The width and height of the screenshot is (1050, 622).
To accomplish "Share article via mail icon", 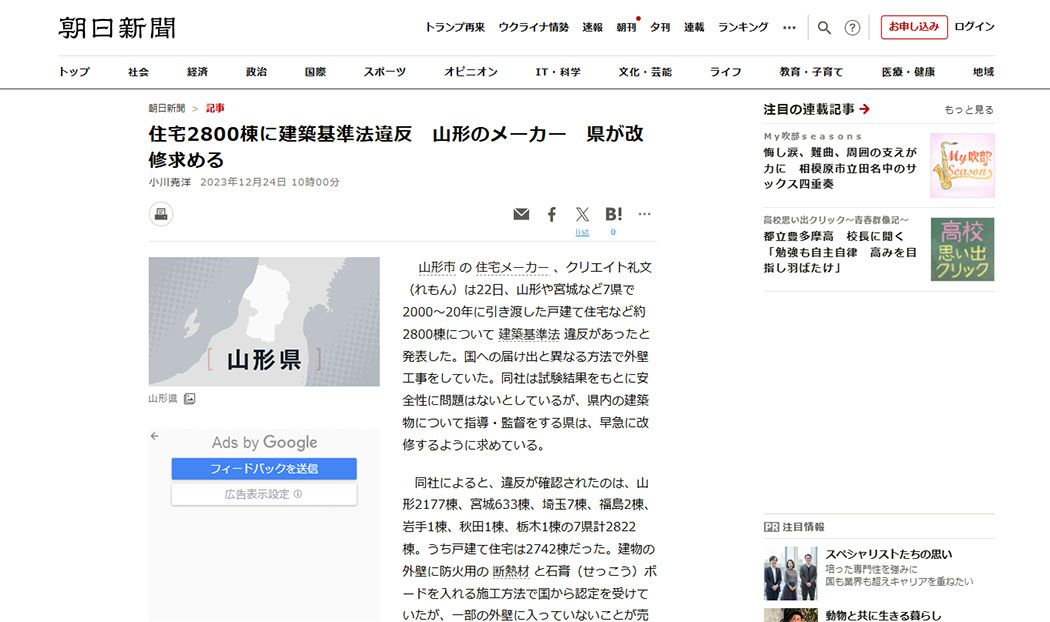I will pyautogui.click(x=521, y=214).
